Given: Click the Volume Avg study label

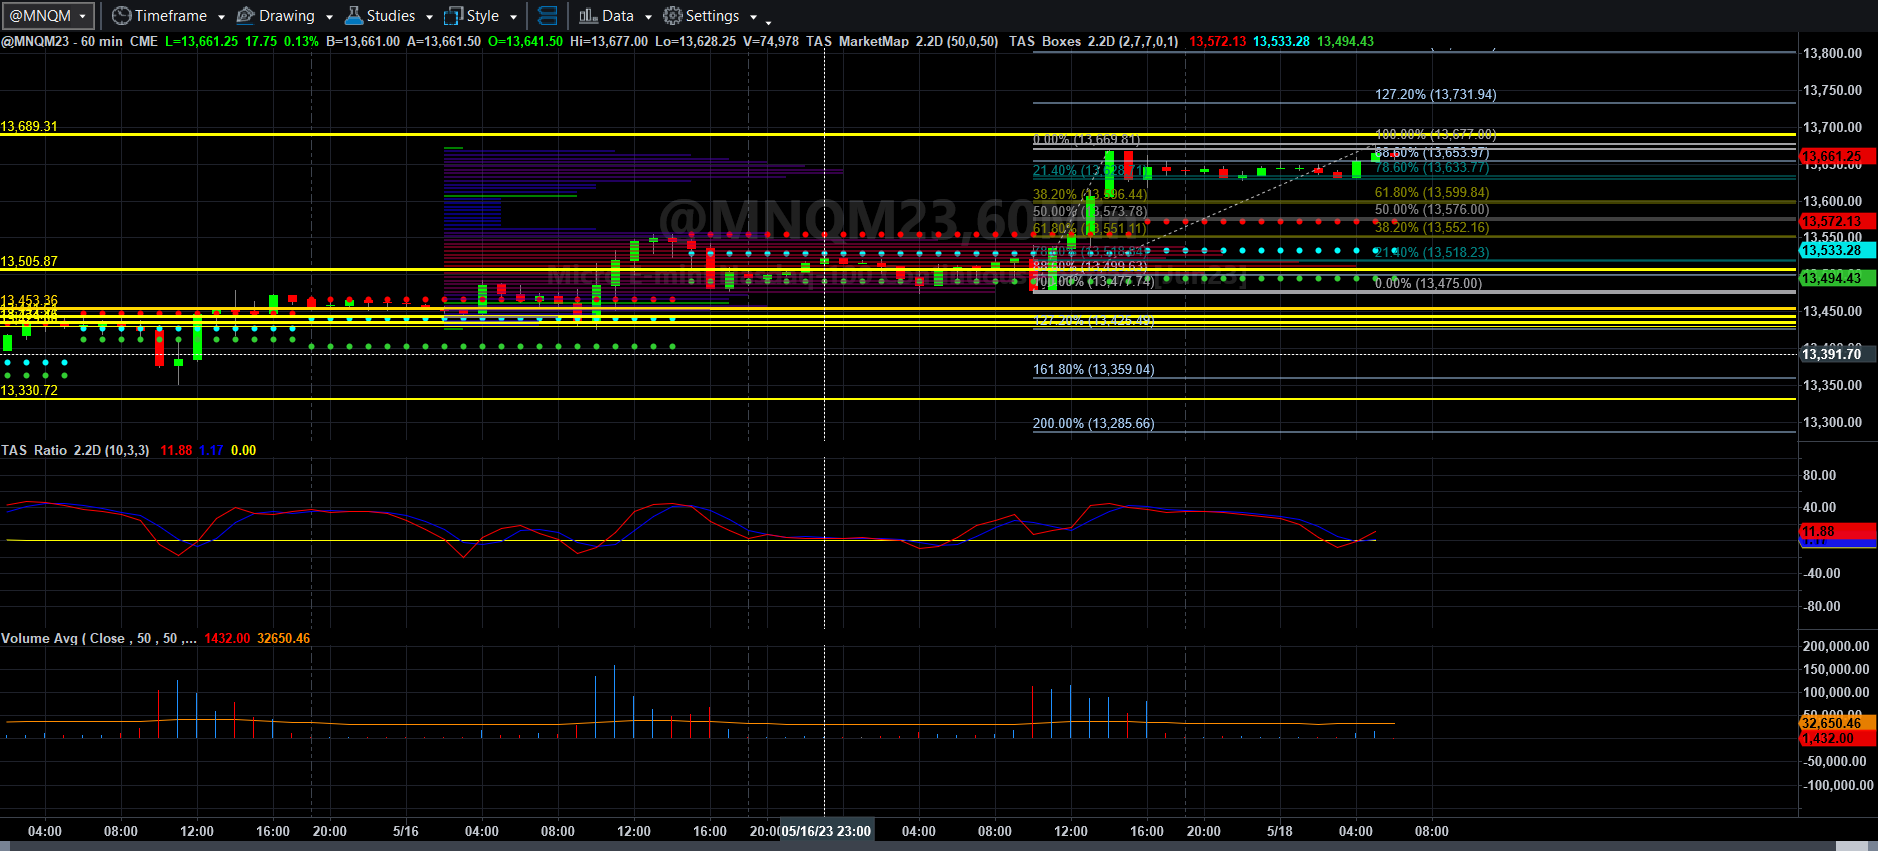Looking at the screenshot, I should click(98, 638).
